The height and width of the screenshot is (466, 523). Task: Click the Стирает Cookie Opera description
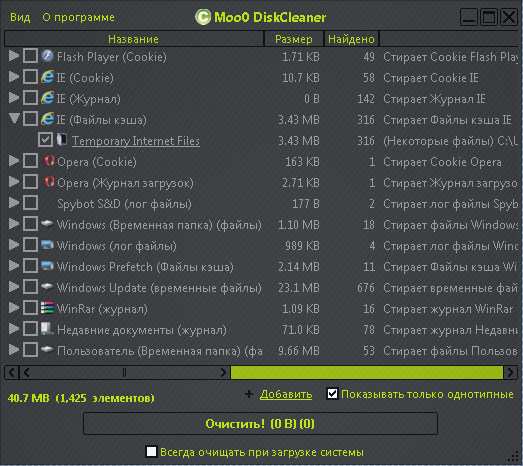[x=442, y=162]
